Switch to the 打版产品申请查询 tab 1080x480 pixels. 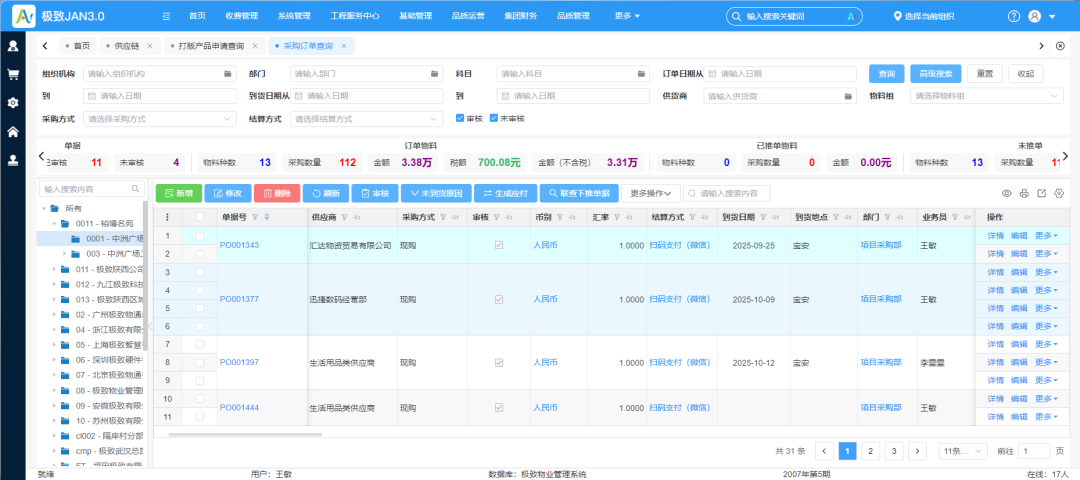click(x=211, y=46)
